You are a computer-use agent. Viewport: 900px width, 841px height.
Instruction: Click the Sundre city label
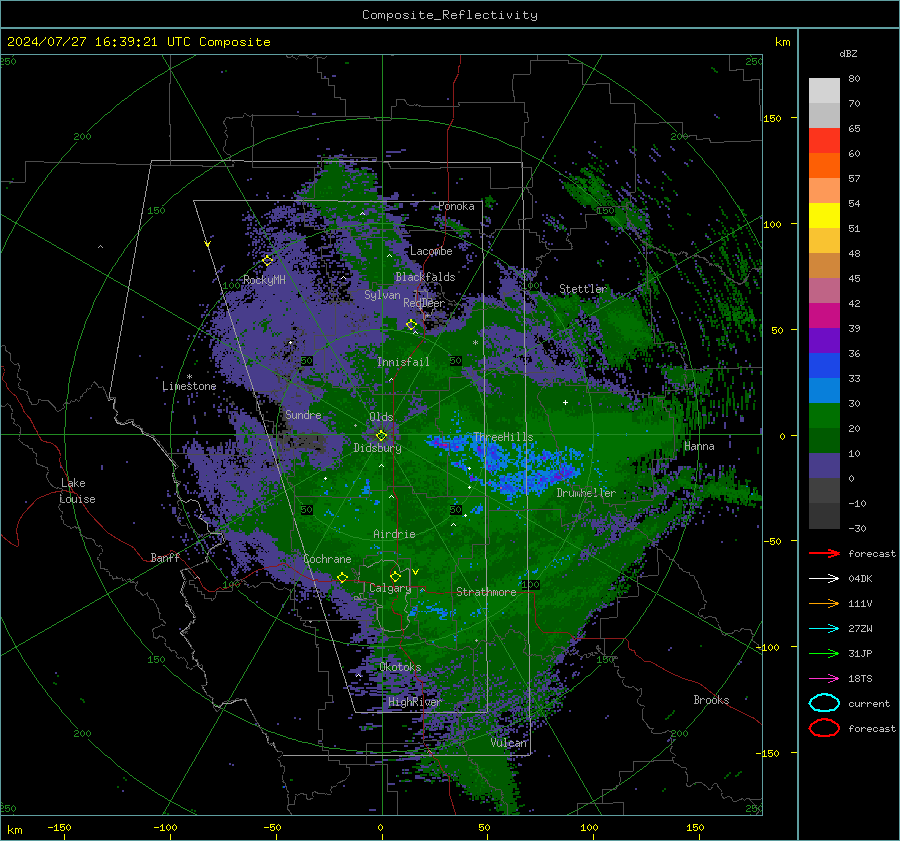click(x=303, y=414)
